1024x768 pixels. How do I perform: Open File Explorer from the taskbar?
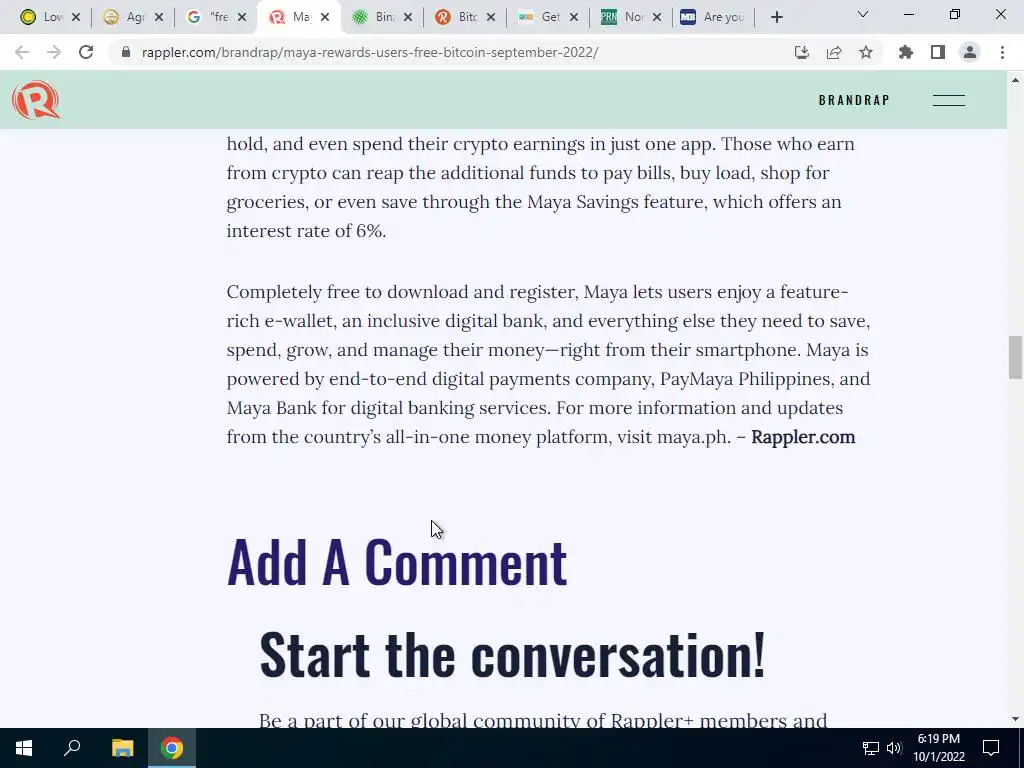pos(122,748)
